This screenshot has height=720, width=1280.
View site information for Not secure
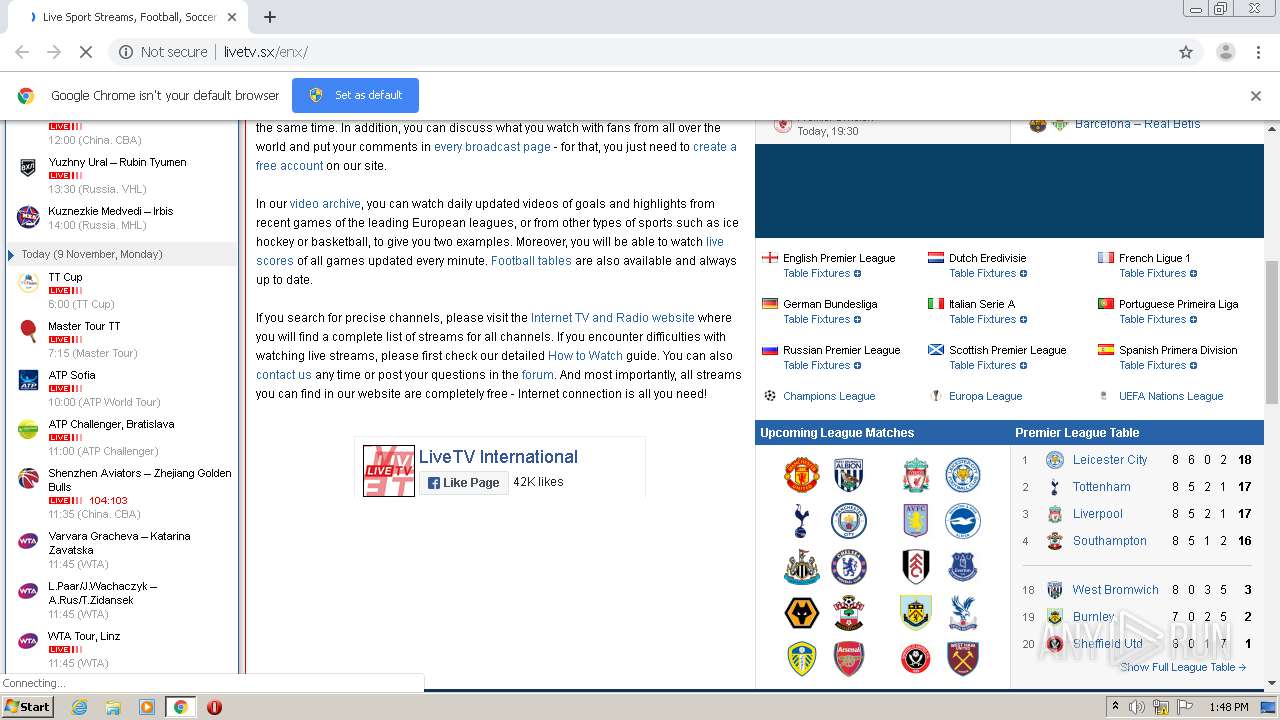[x=163, y=52]
